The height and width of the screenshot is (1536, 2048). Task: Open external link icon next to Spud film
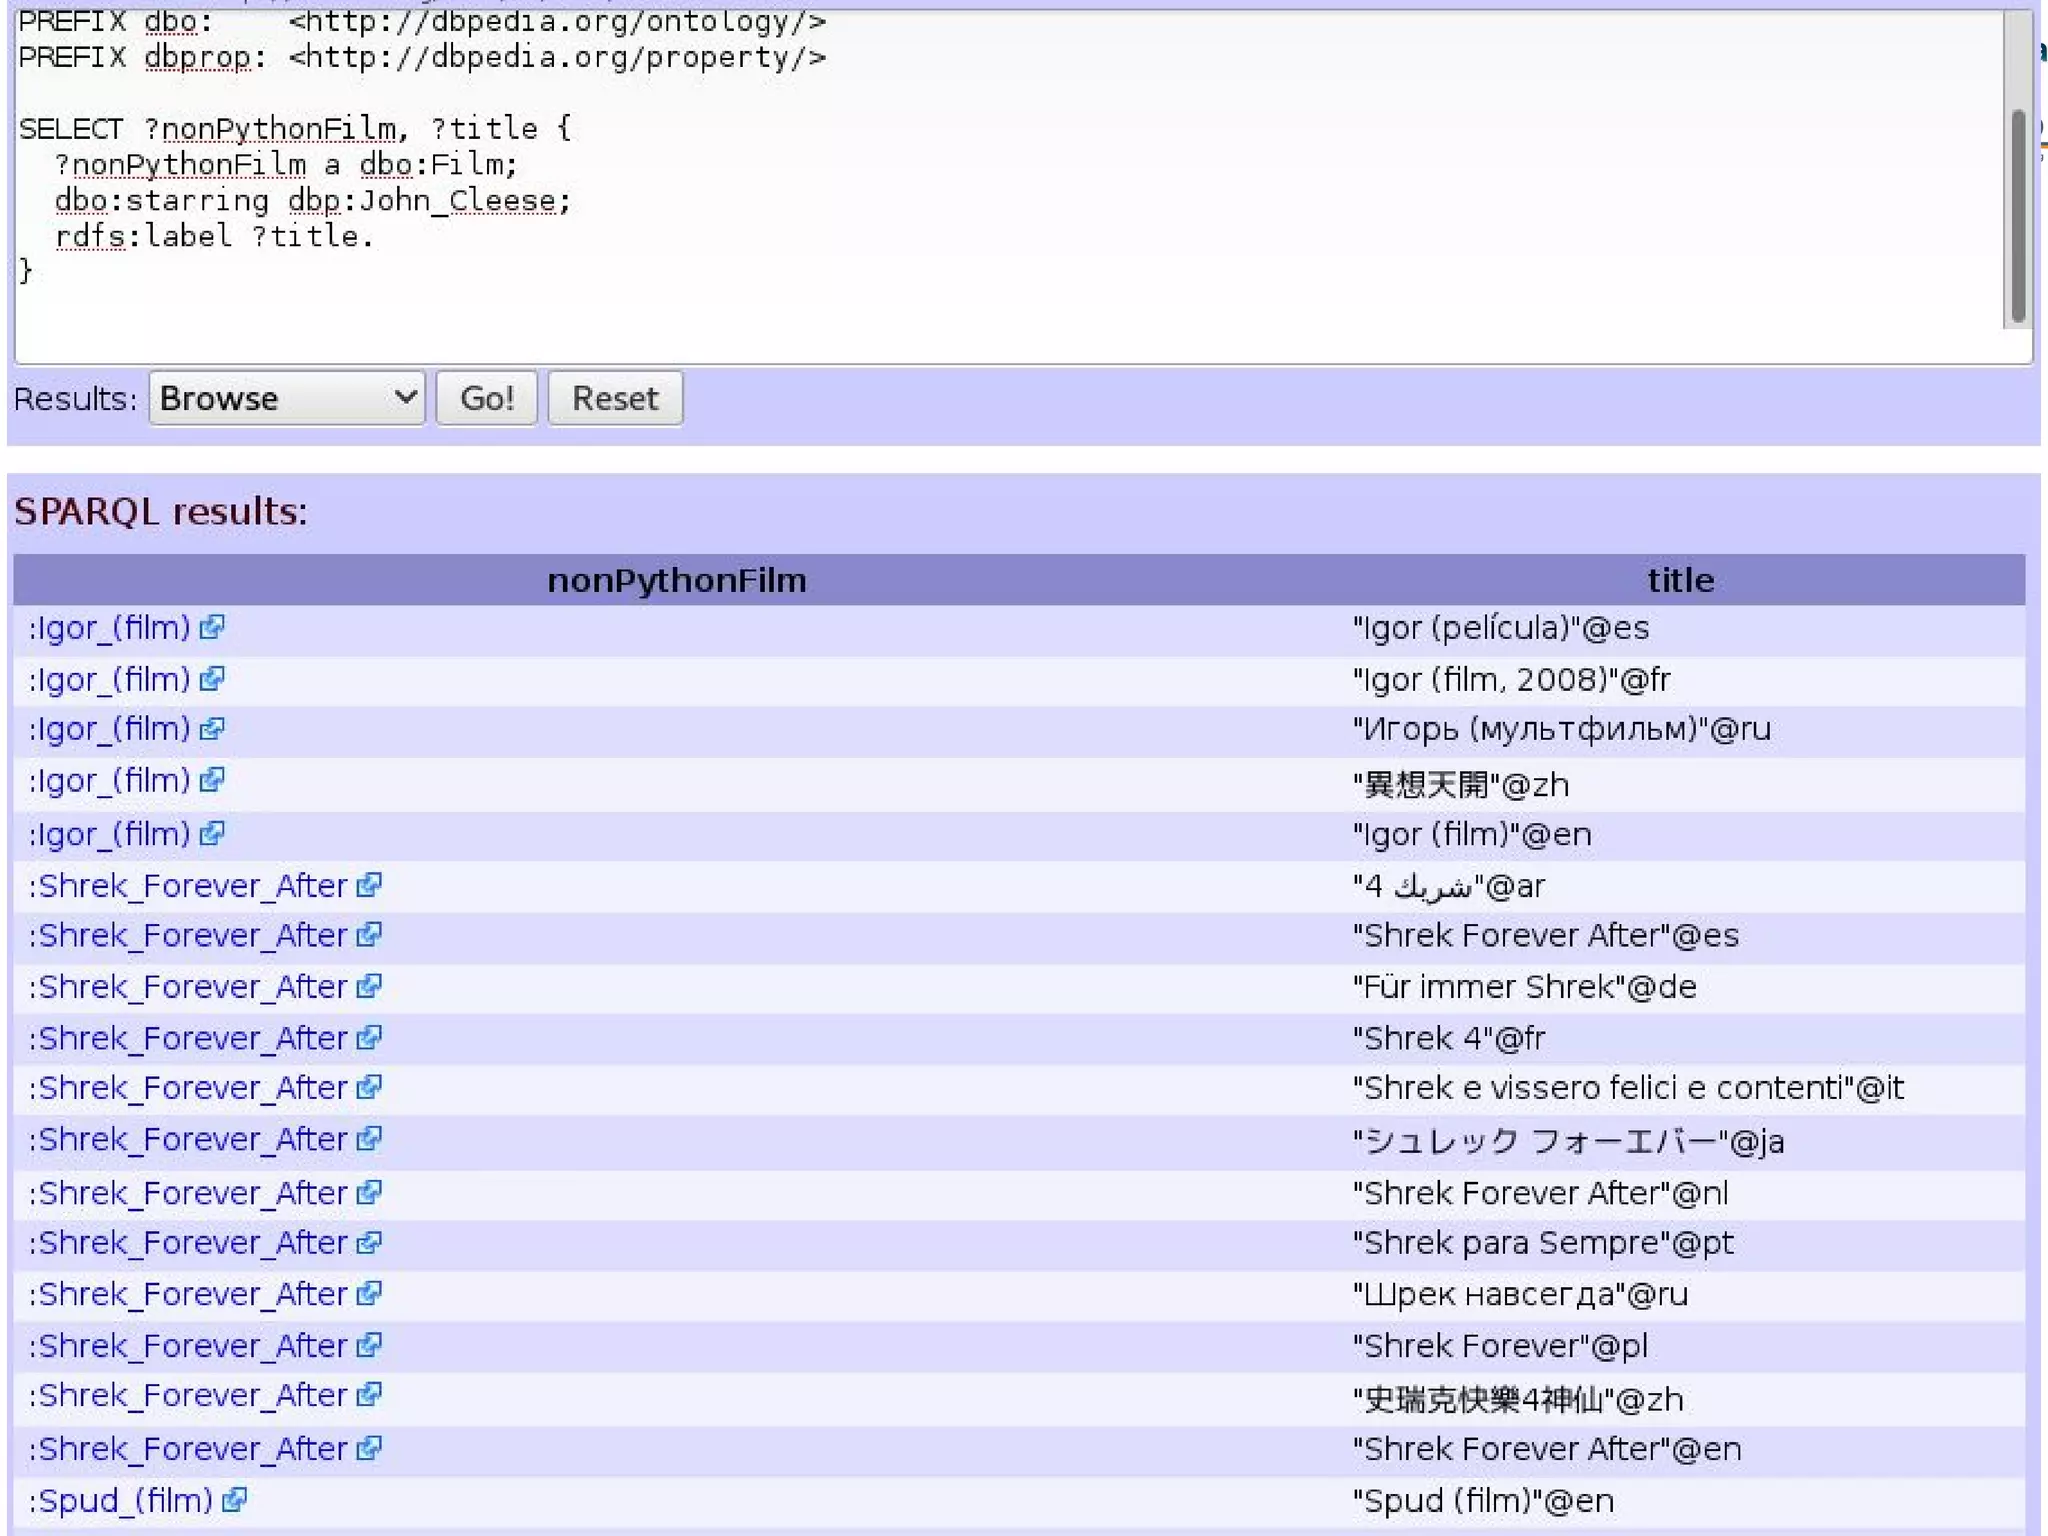point(234,1500)
